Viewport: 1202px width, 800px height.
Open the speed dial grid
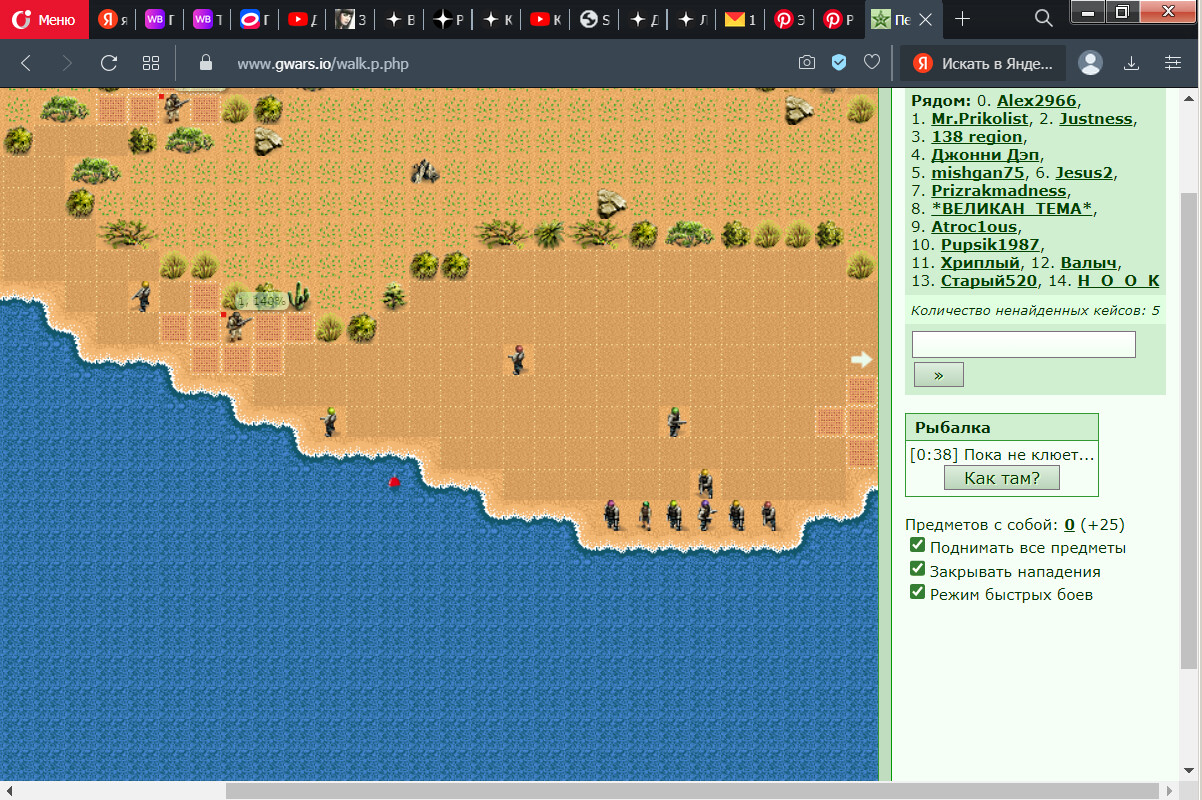[x=151, y=63]
